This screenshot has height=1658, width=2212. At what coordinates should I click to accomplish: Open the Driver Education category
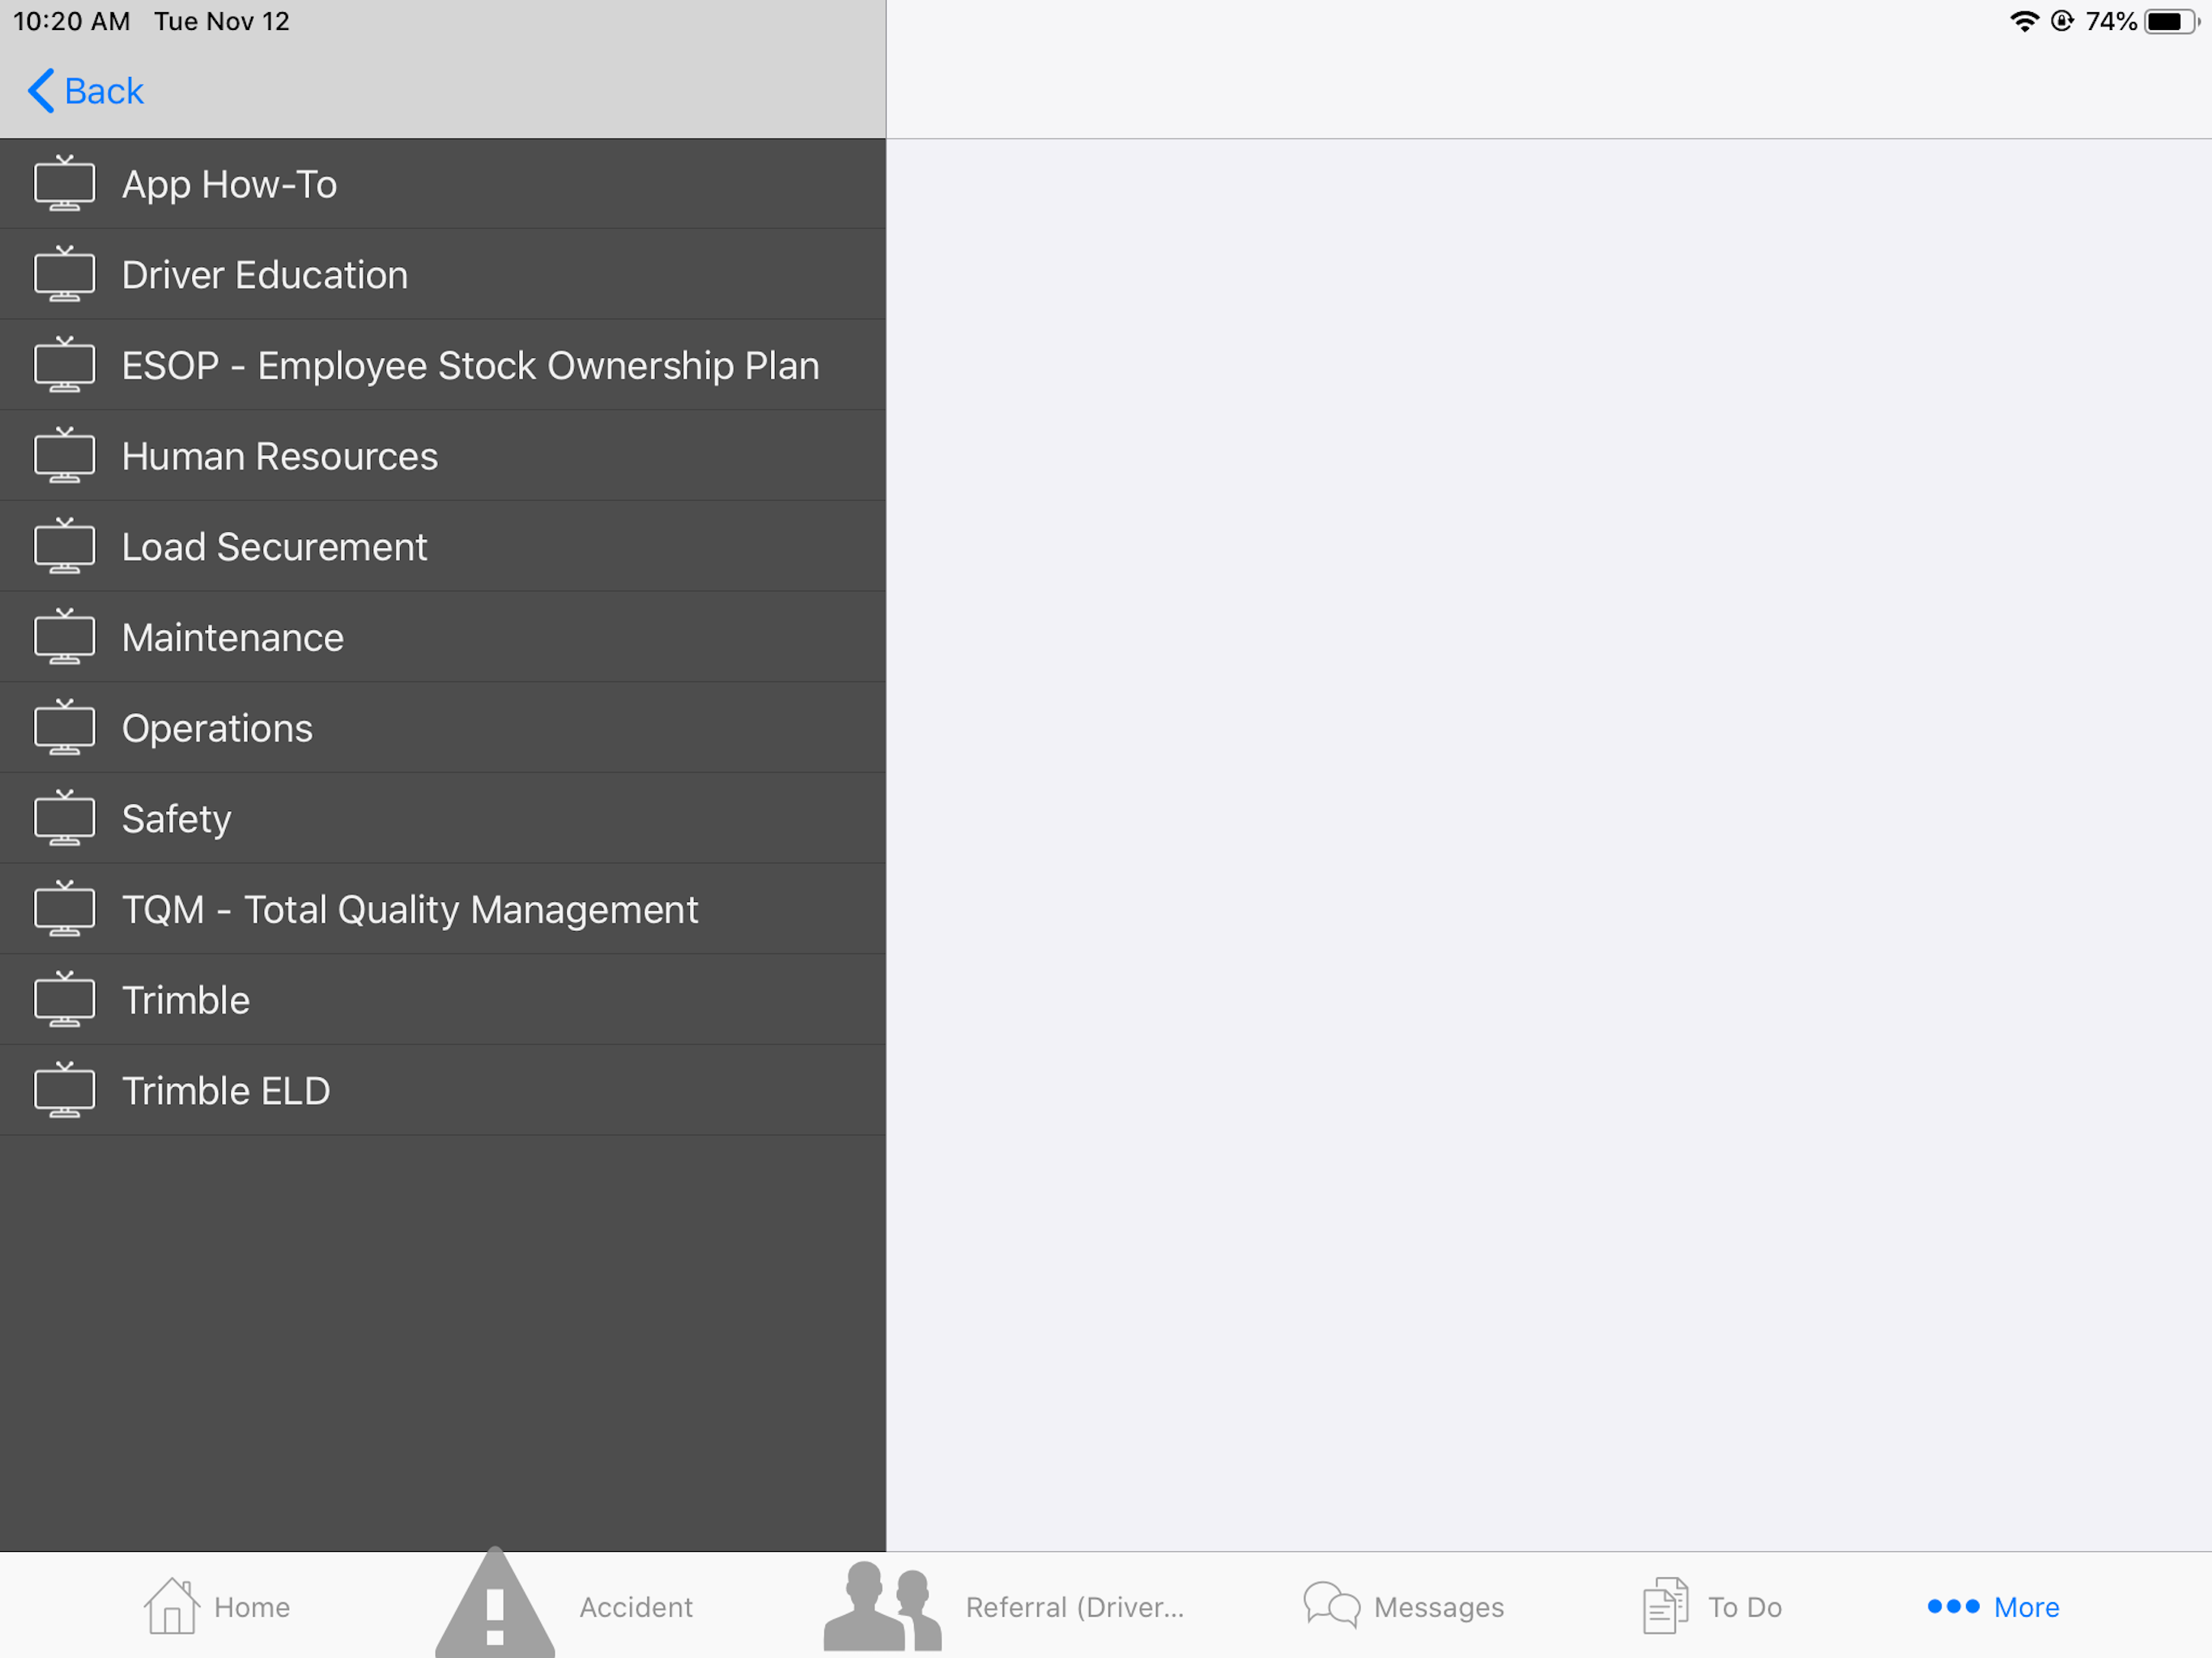[443, 274]
